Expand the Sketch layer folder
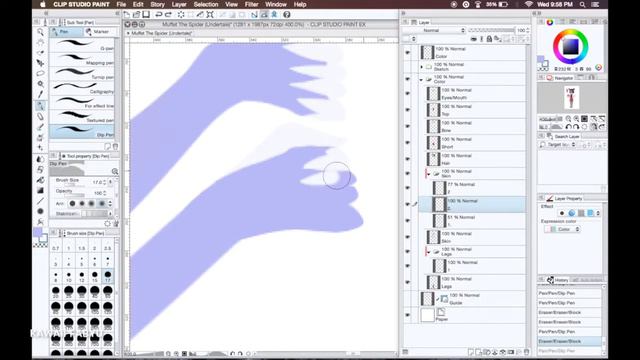This screenshot has width=640, height=360. coord(422,67)
